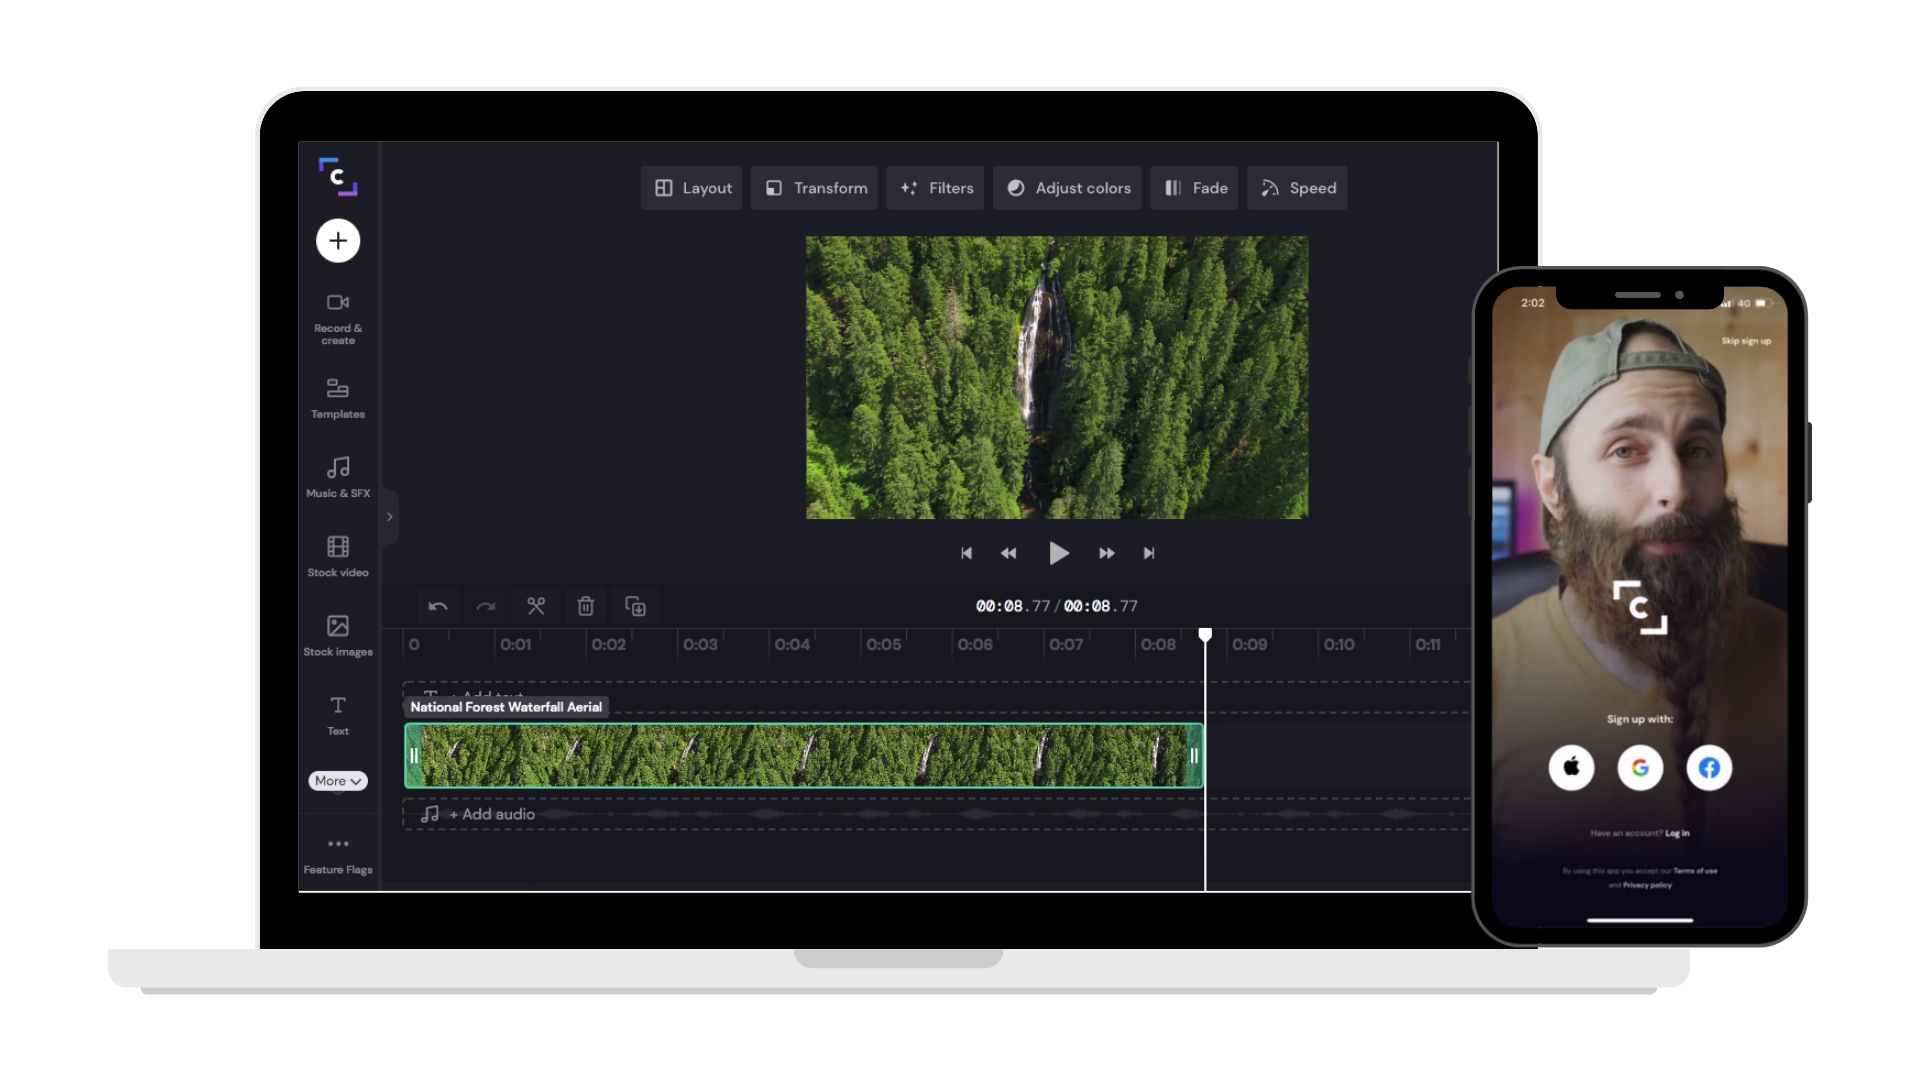This screenshot has width=1920, height=1080.
Task: Select the Text tool in sidebar
Action: click(338, 714)
